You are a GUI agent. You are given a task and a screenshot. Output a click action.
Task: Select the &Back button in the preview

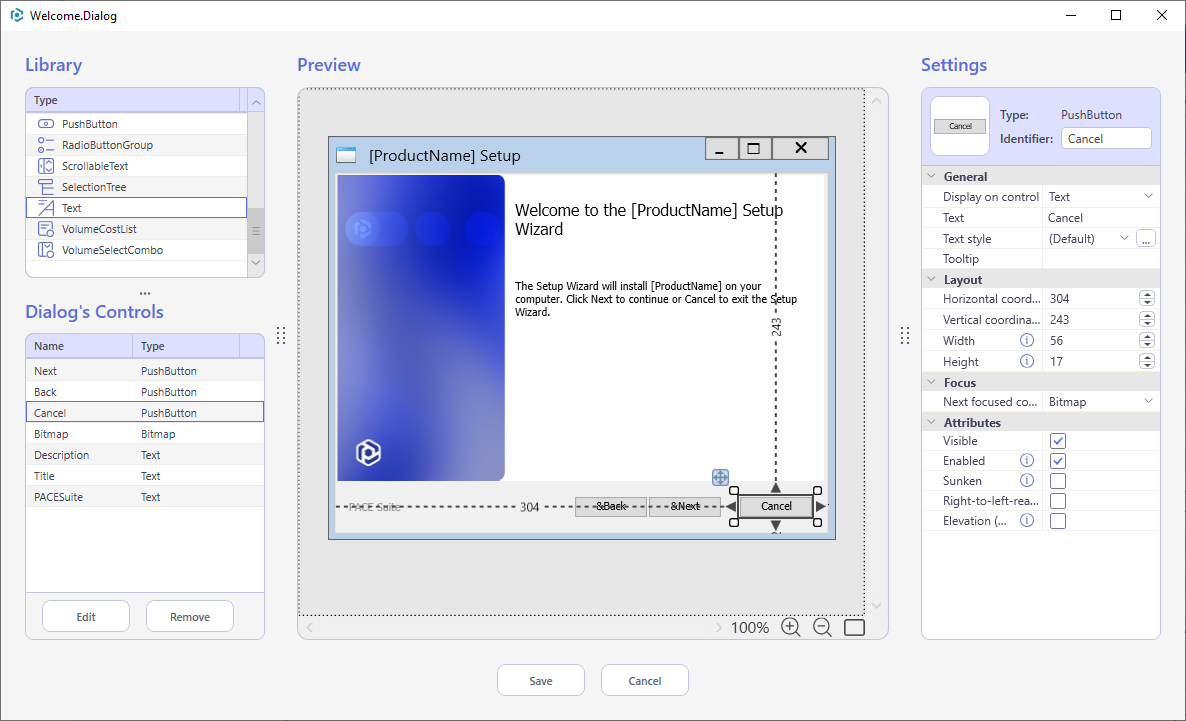[610, 506]
